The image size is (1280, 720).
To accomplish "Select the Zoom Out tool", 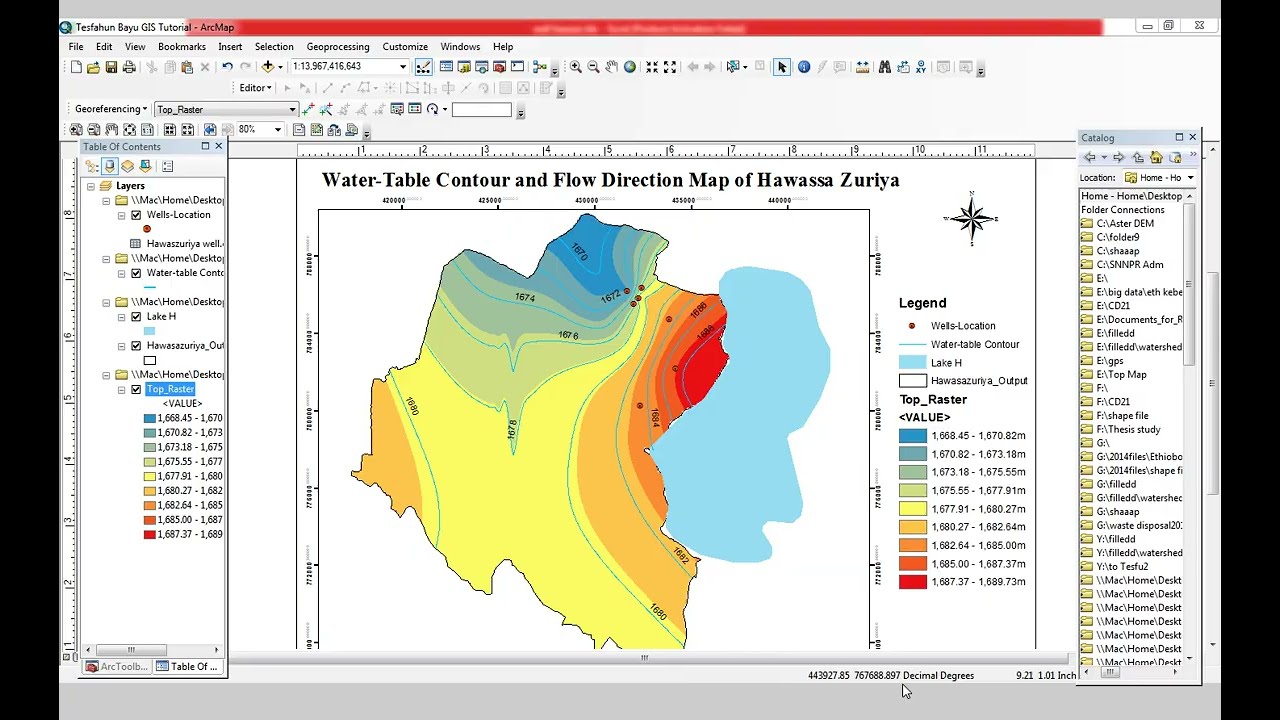I will (593, 67).
